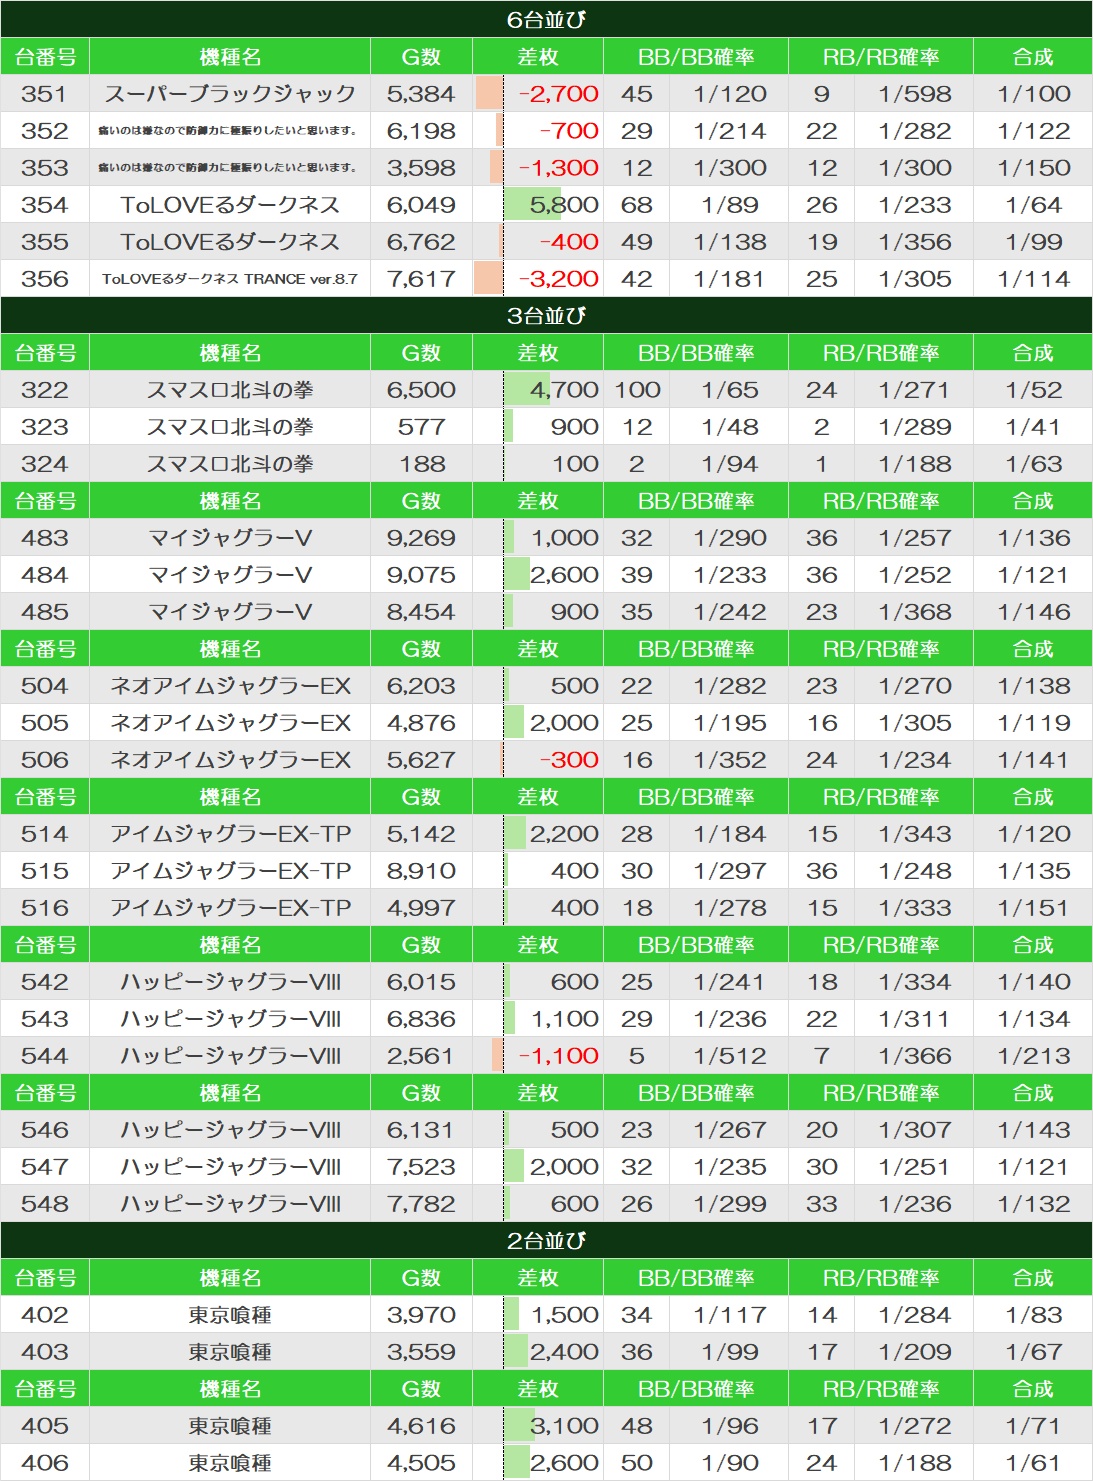Select the 3,100 difference value
The width and height of the screenshot is (1093, 1481).
[564, 1425]
